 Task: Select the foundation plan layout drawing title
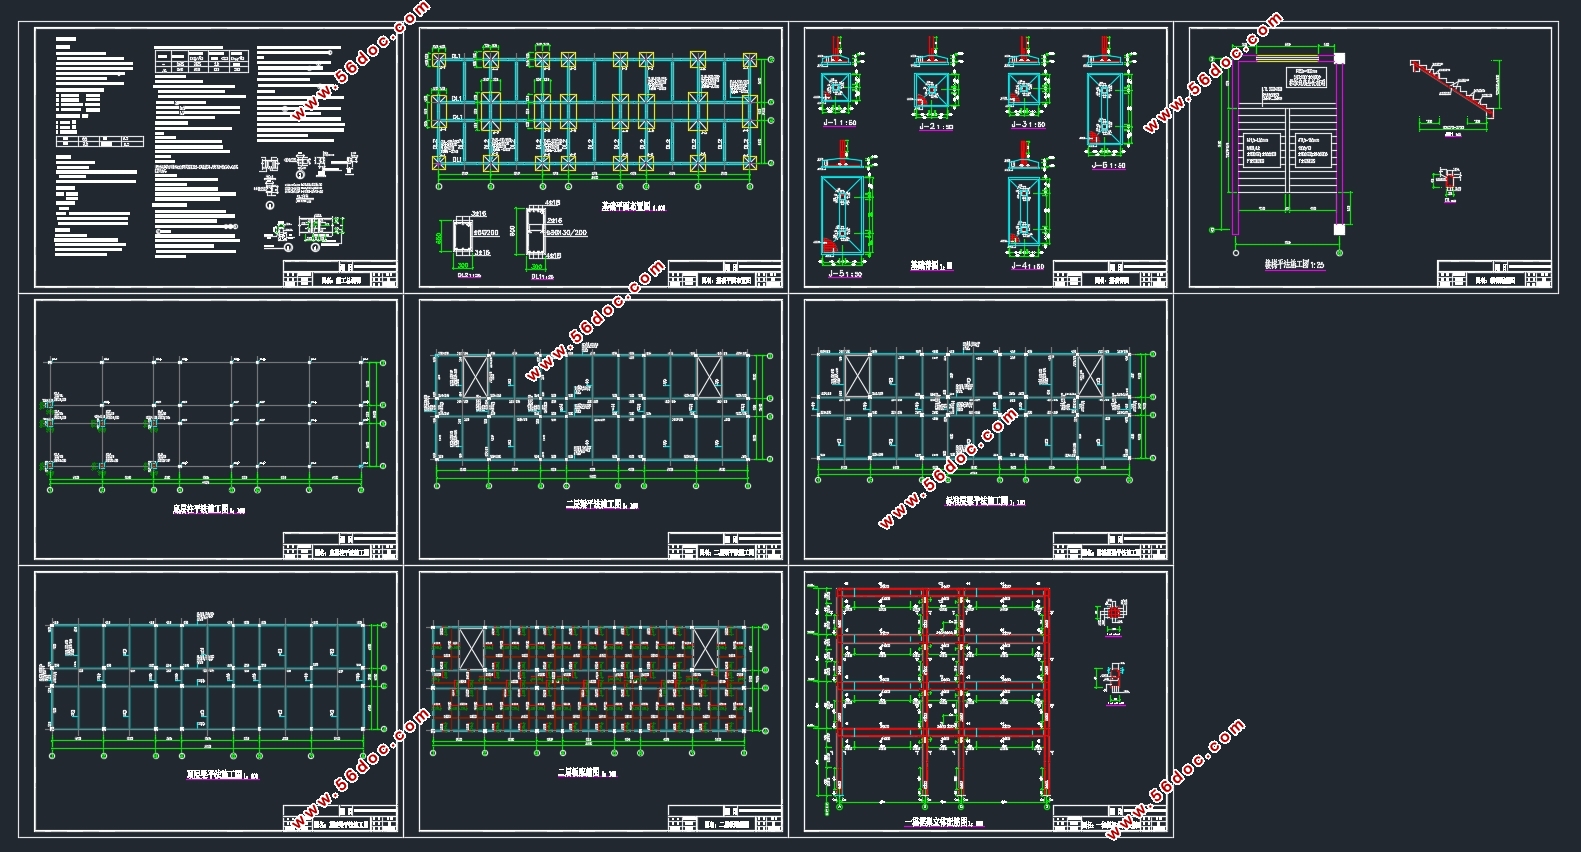pos(632,207)
